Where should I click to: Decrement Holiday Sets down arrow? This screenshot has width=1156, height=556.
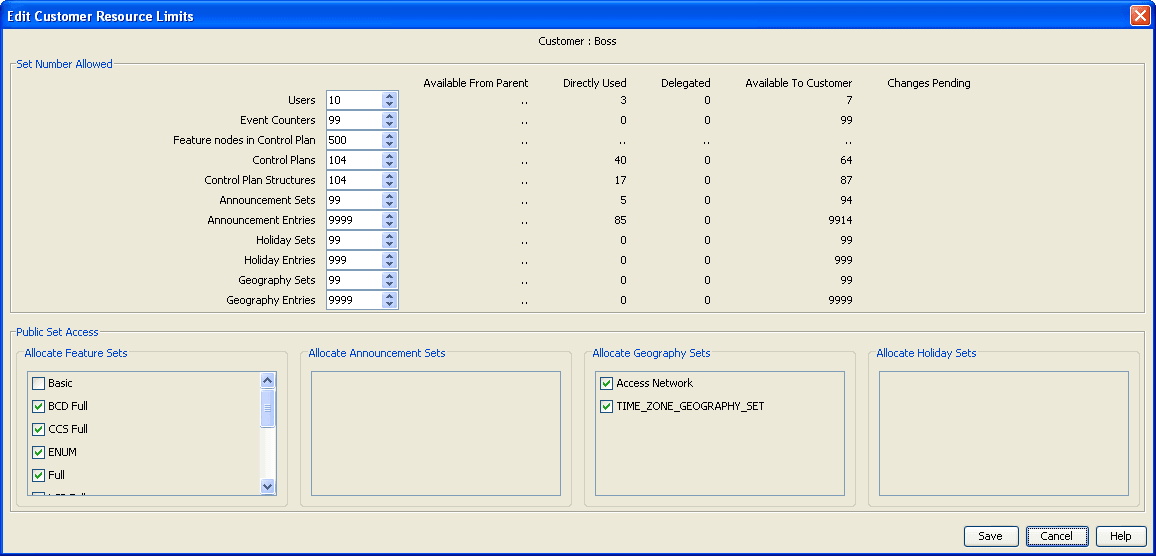pos(389,244)
